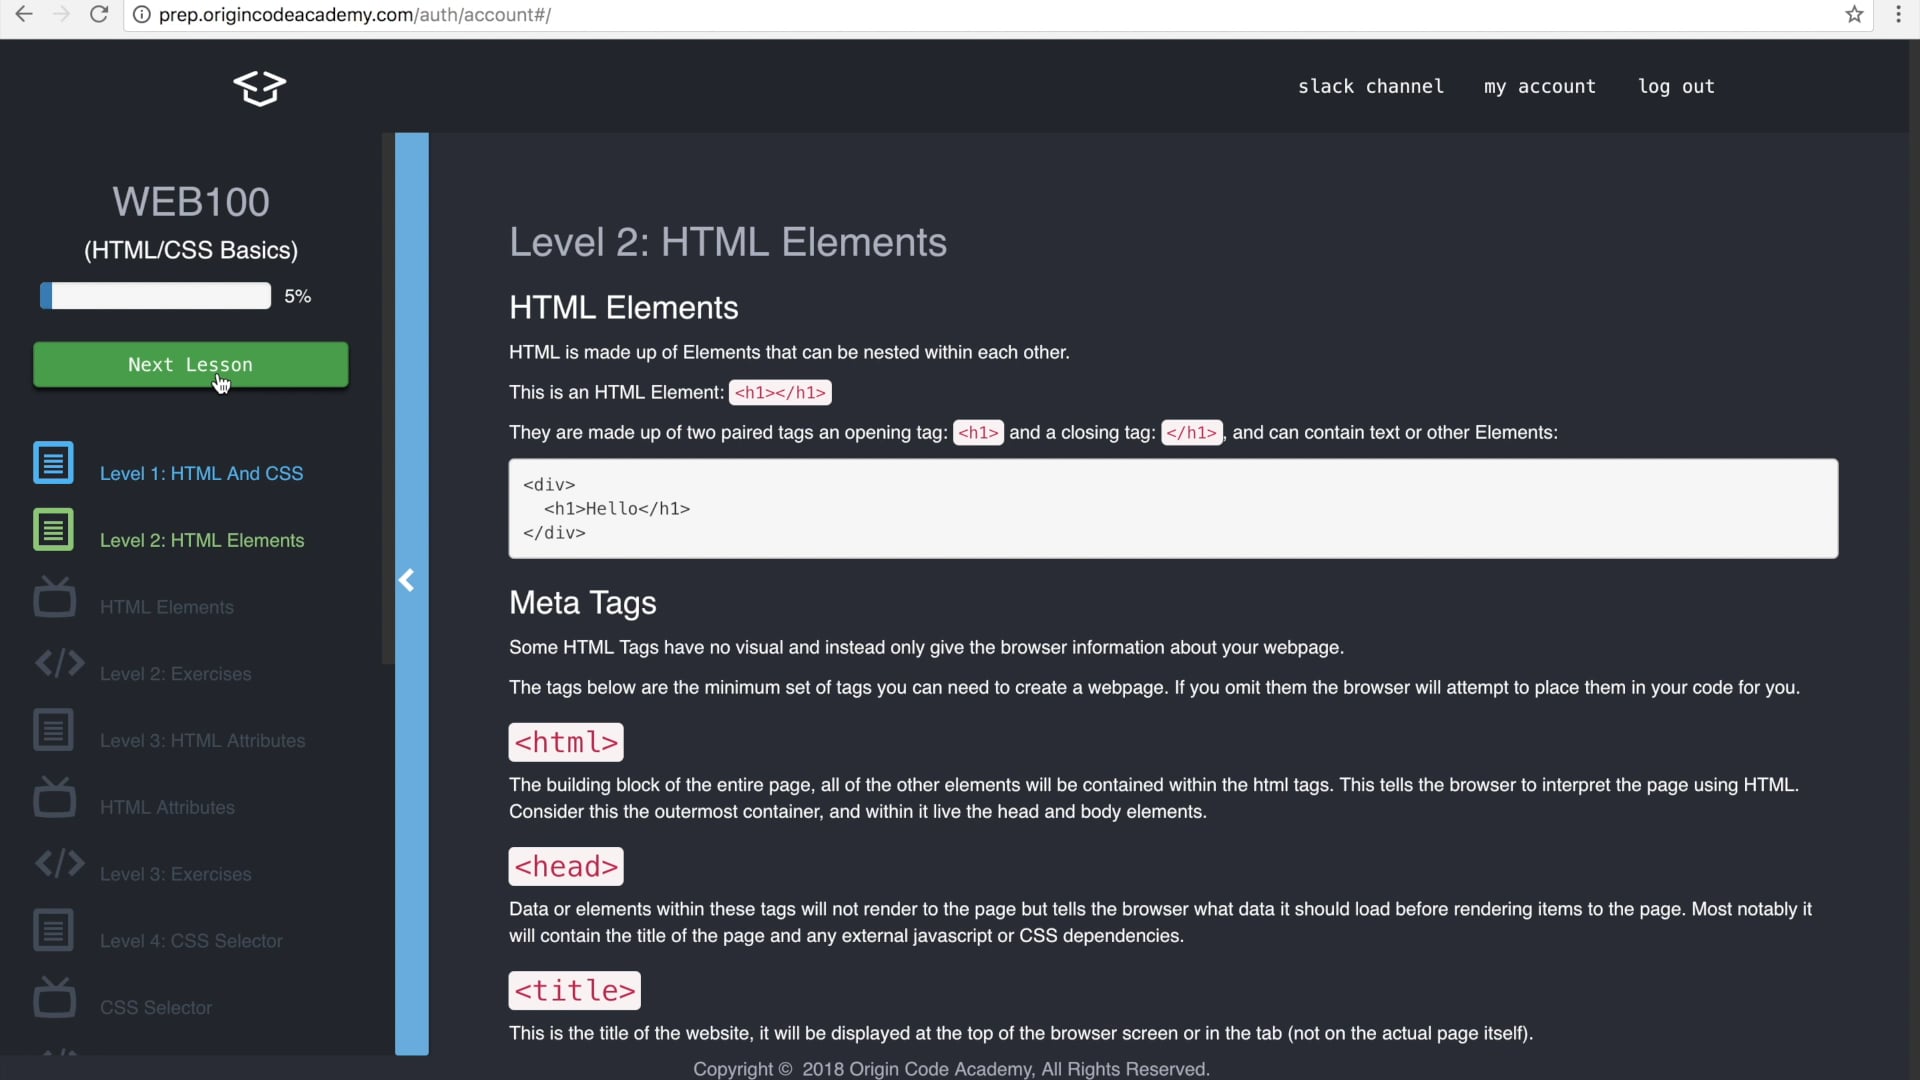Open Level 2: HTML Elements lesson link

(202, 541)
